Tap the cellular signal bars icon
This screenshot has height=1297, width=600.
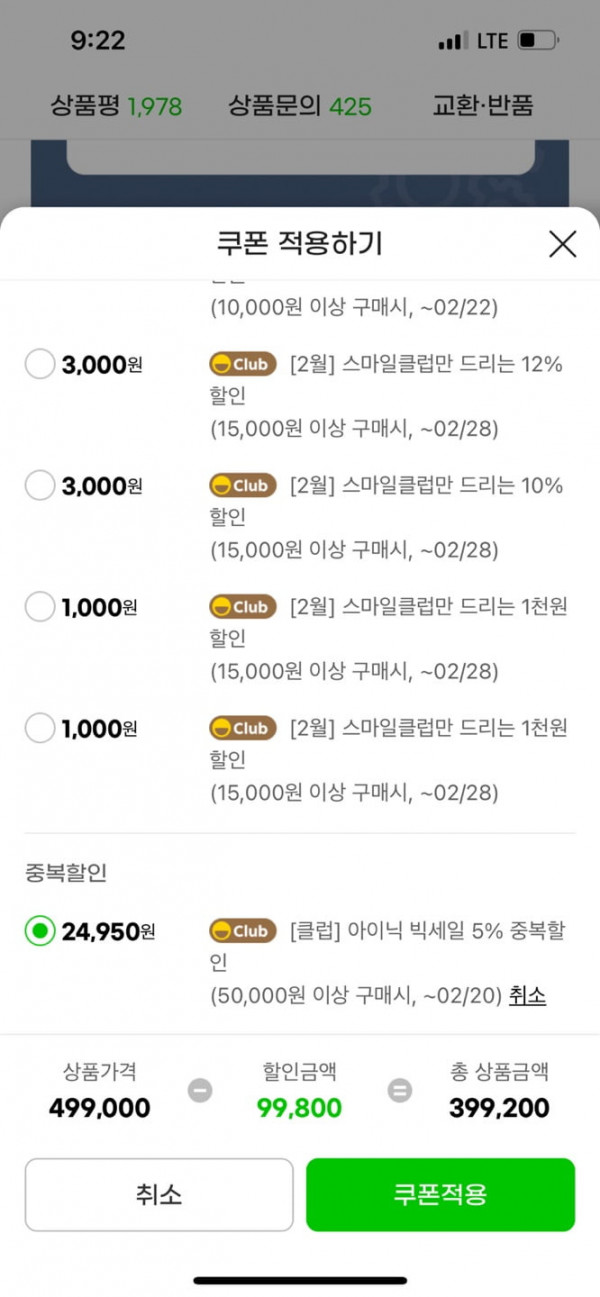(452, 41)
